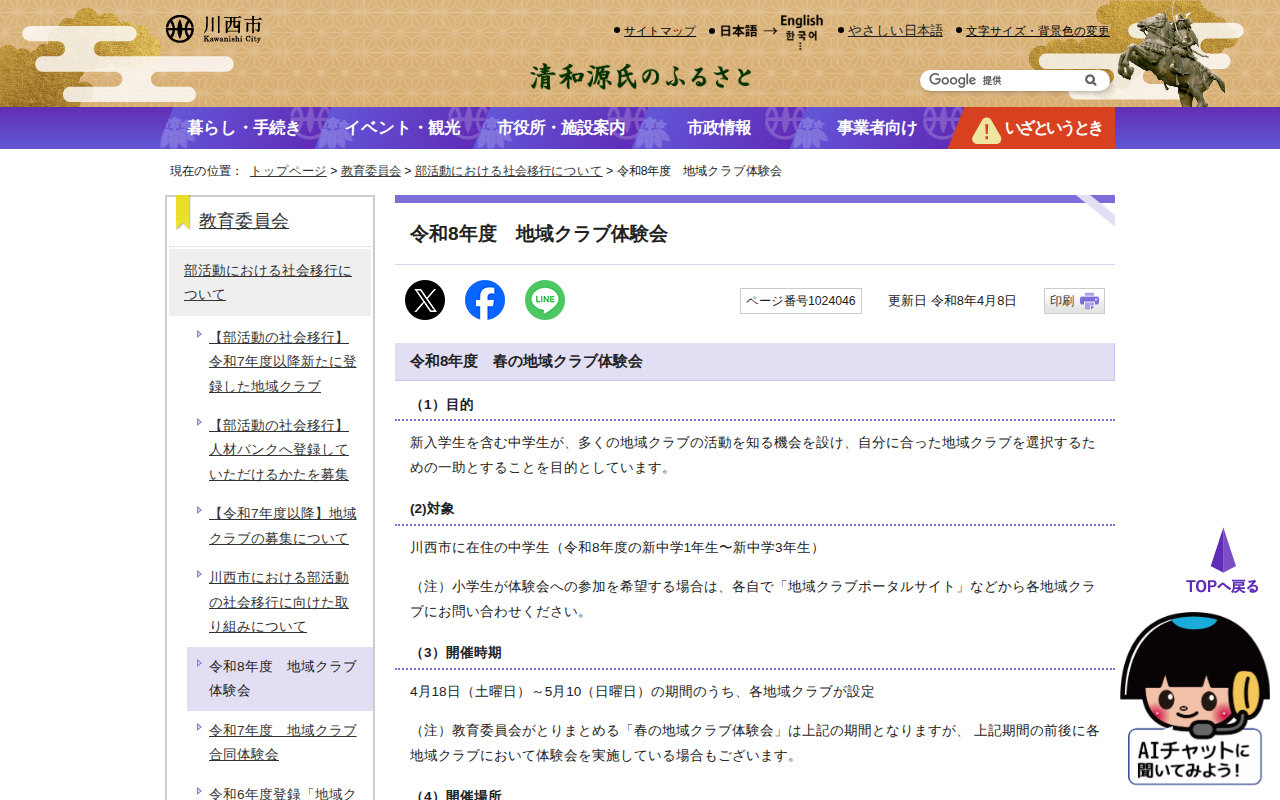The height and width of the screenshot is (800, 1280).
Task: Switch language to English
Action: (x=801, y=21)
